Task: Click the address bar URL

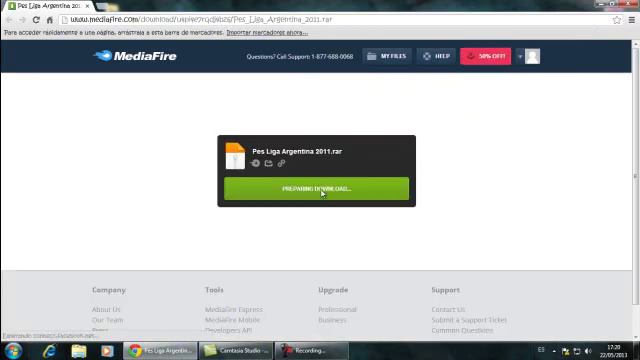Action: click(x=201, y=20)
